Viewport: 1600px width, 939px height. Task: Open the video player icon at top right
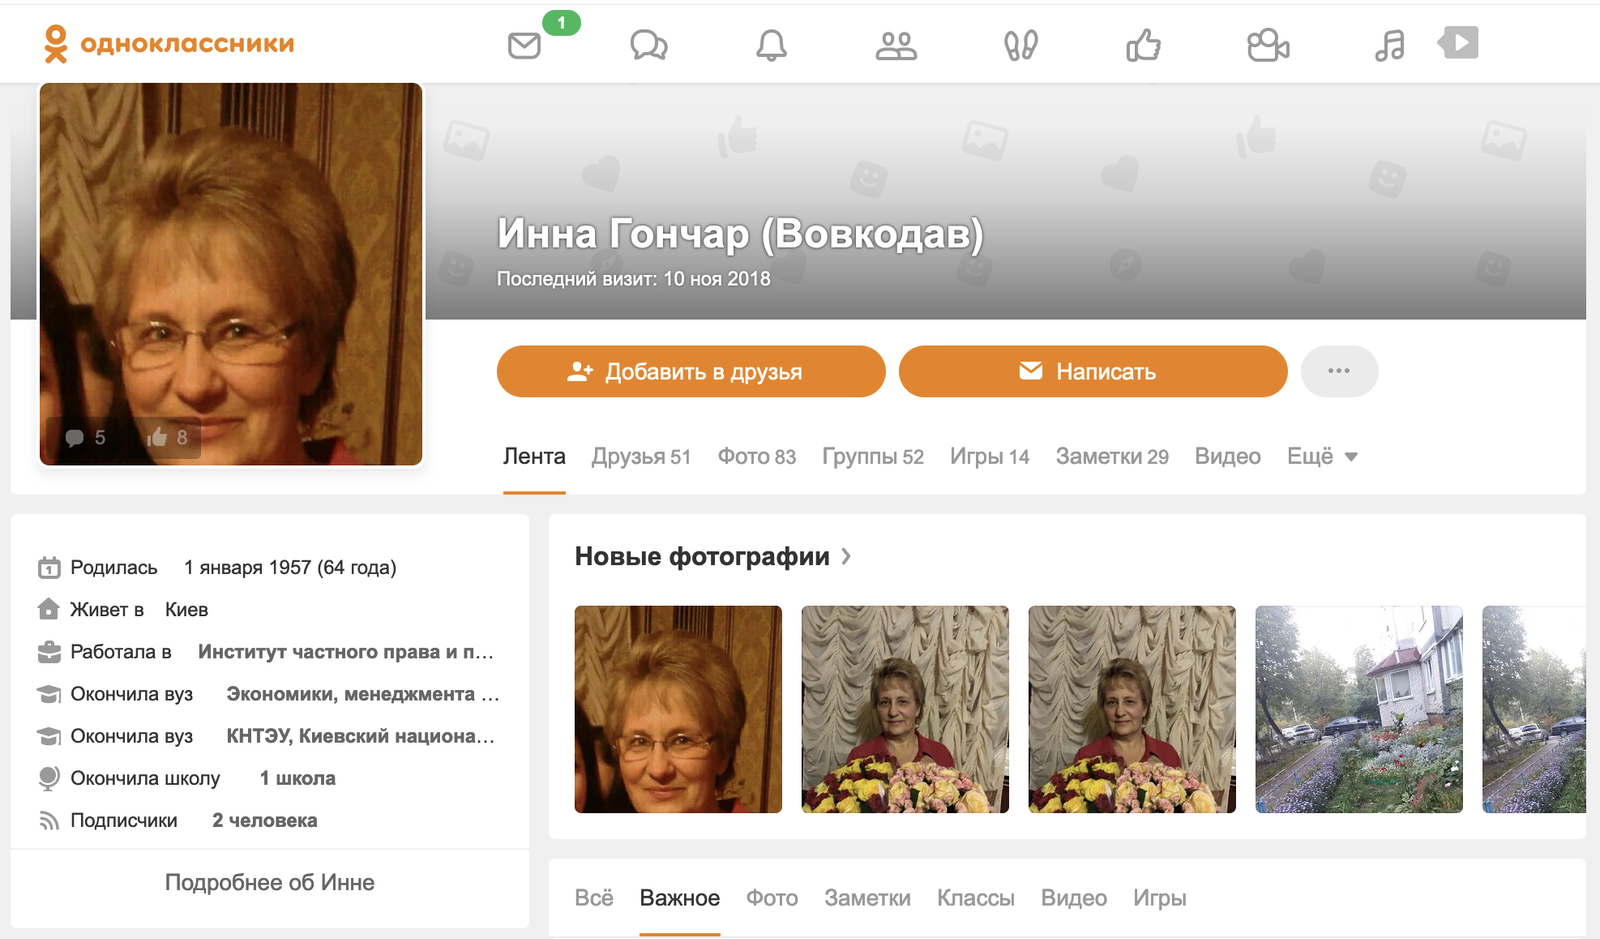(1458, 42)
